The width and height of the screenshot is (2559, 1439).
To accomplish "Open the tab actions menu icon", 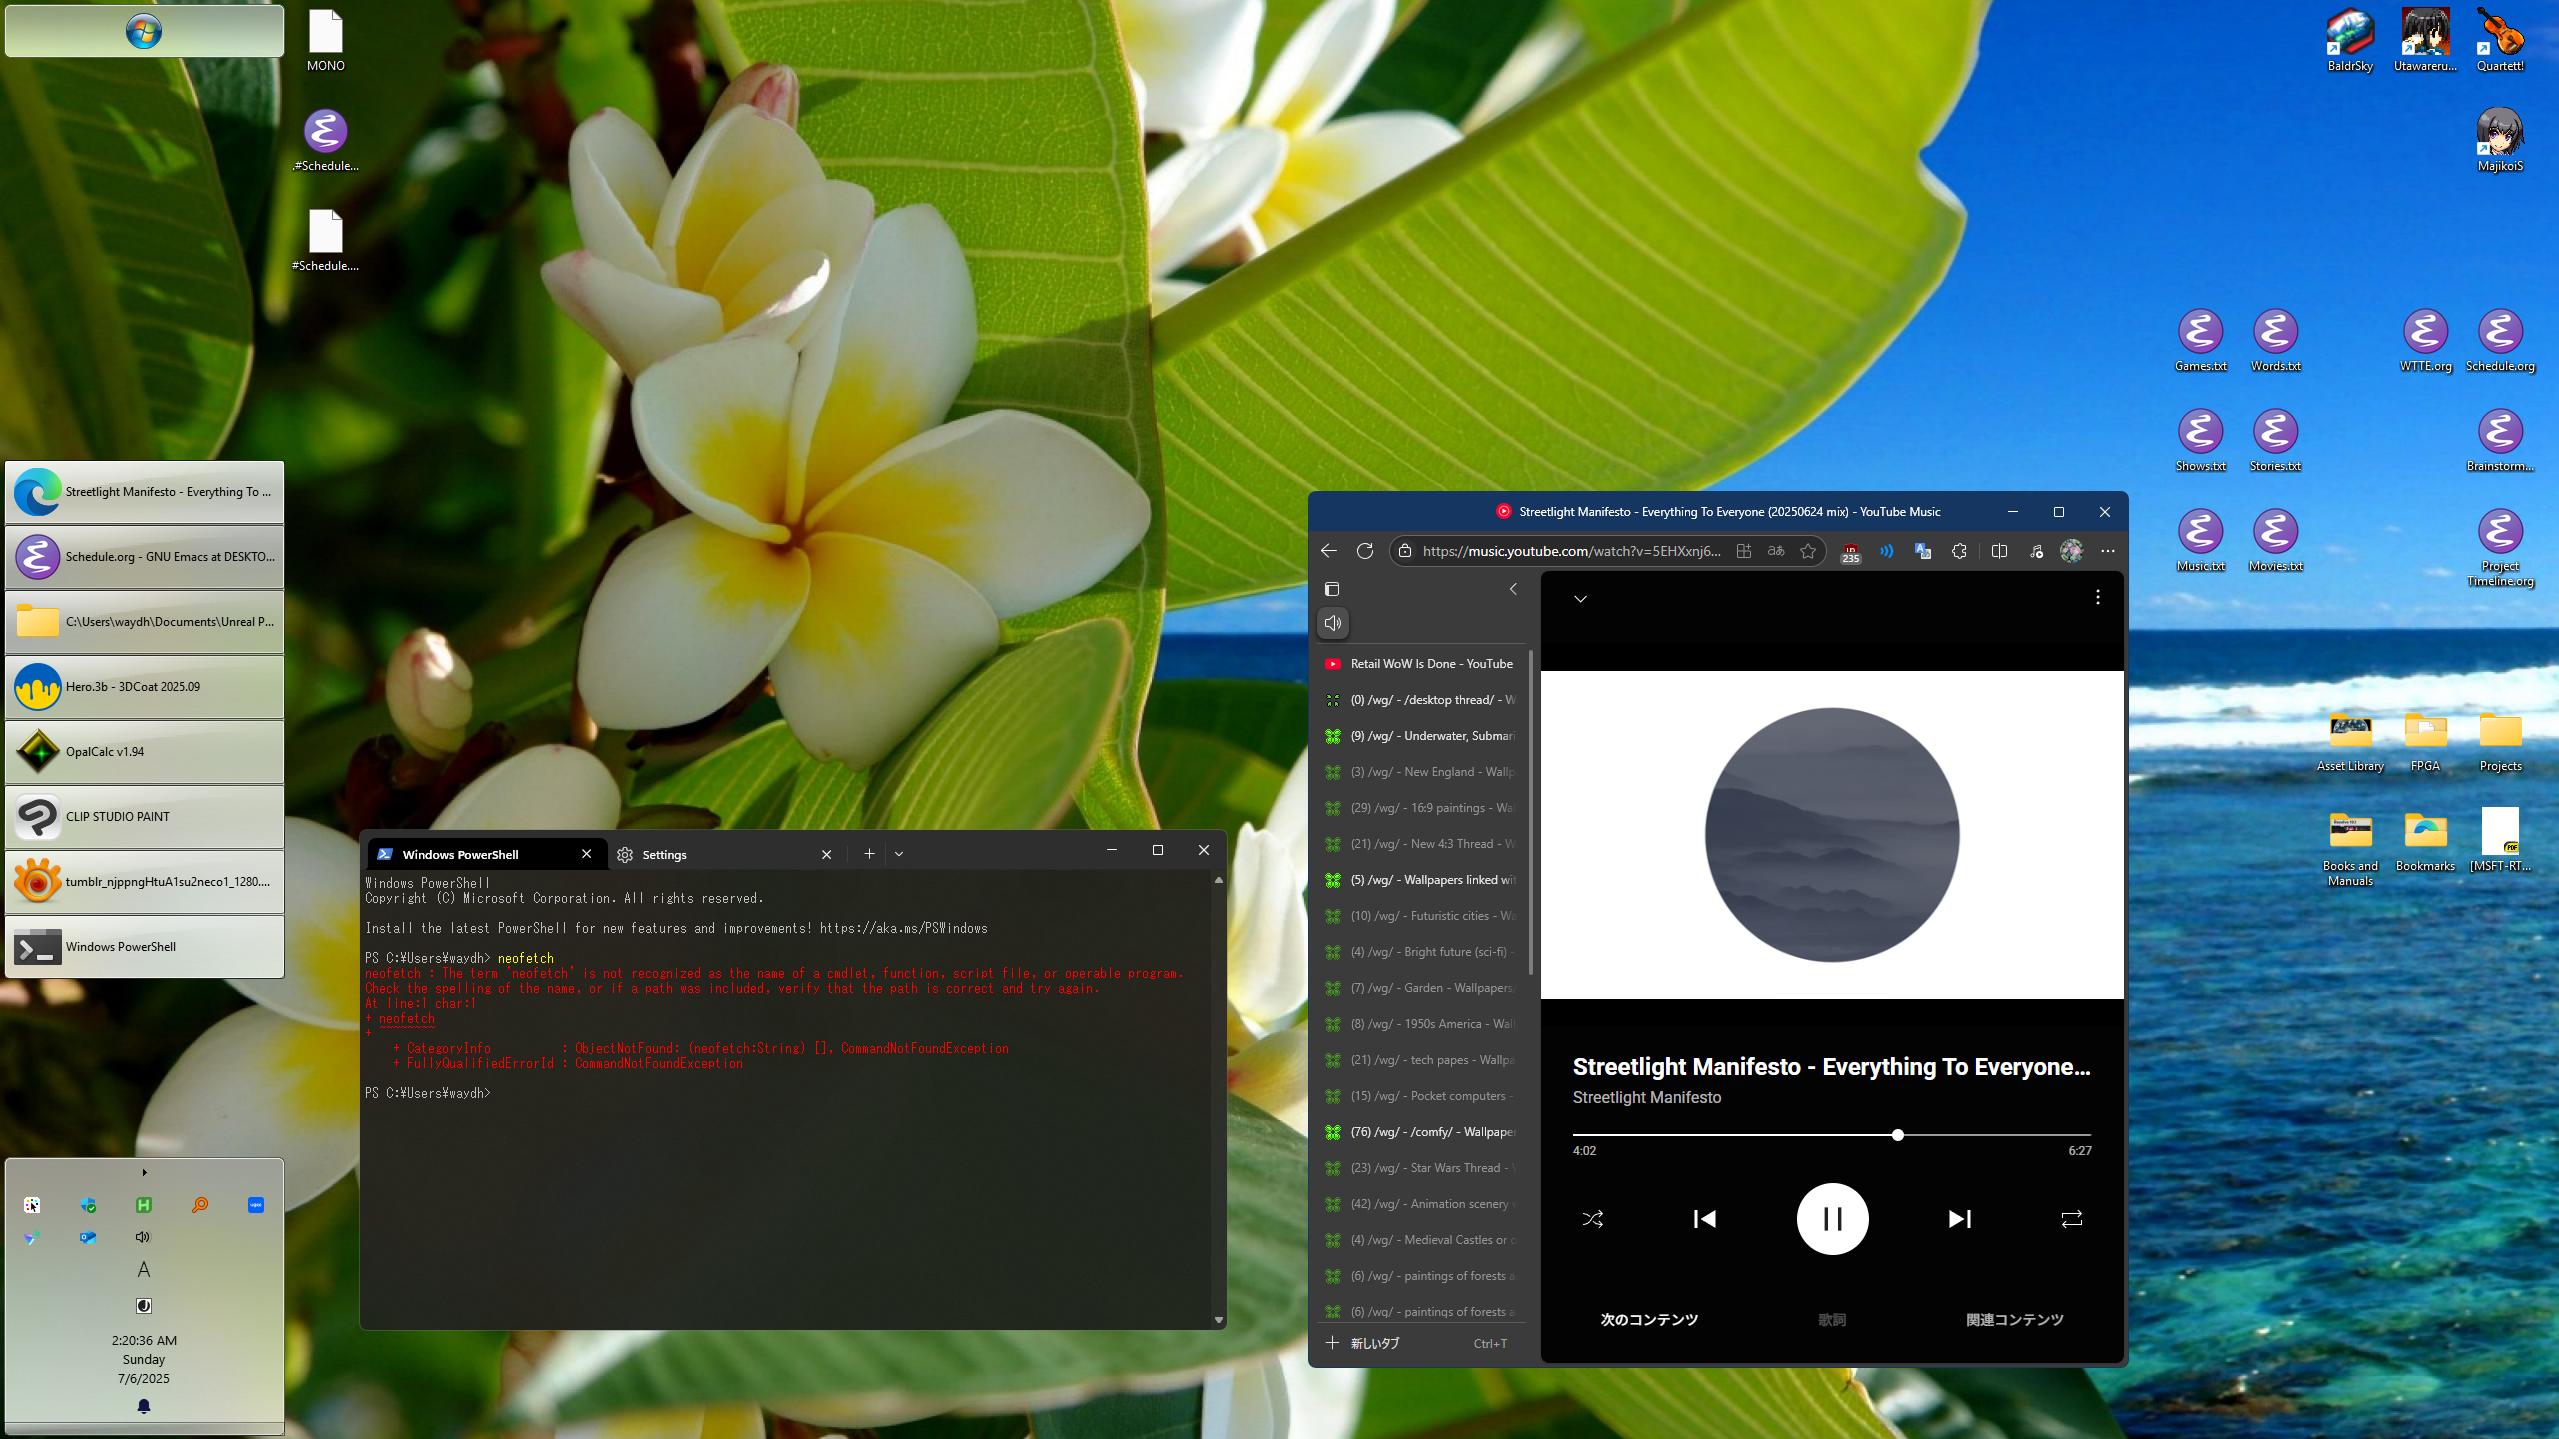I will [1331, 589].
